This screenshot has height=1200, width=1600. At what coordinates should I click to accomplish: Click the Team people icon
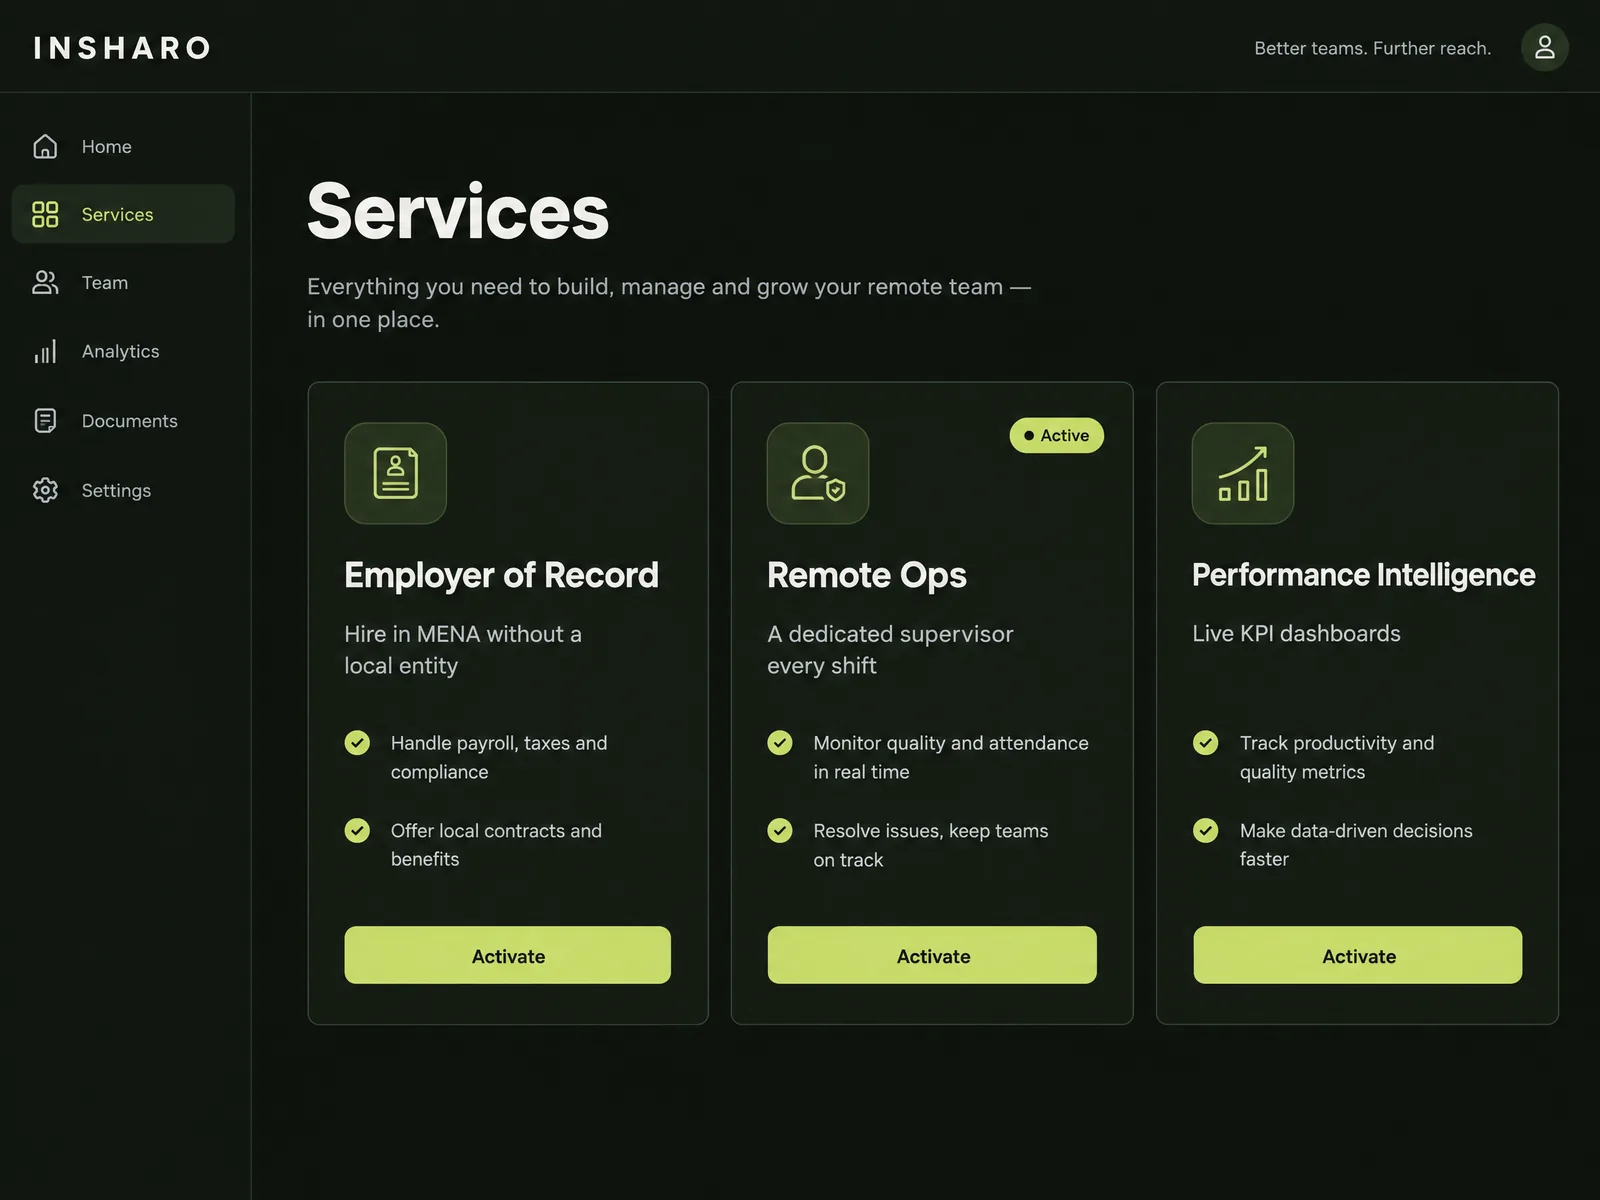(x=45, y=282)
